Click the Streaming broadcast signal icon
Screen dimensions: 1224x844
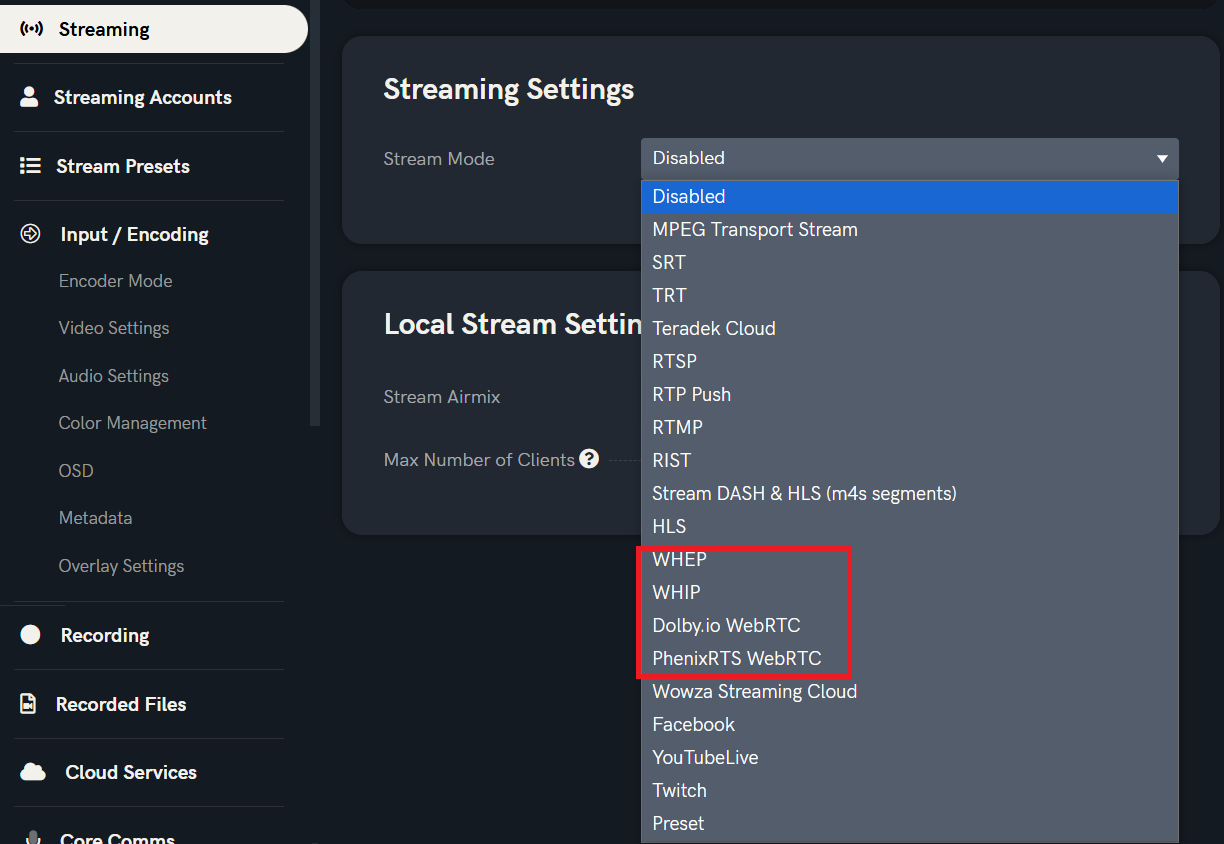[32, 29]
